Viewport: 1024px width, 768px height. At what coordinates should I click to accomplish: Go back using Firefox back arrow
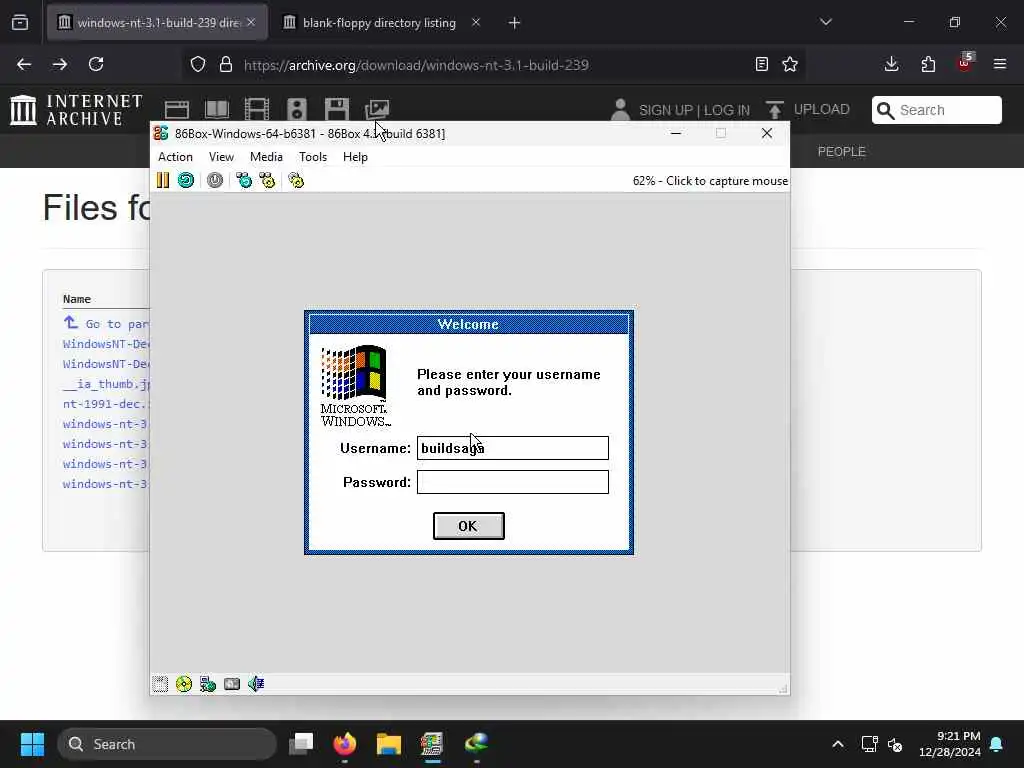coord(24,64)
